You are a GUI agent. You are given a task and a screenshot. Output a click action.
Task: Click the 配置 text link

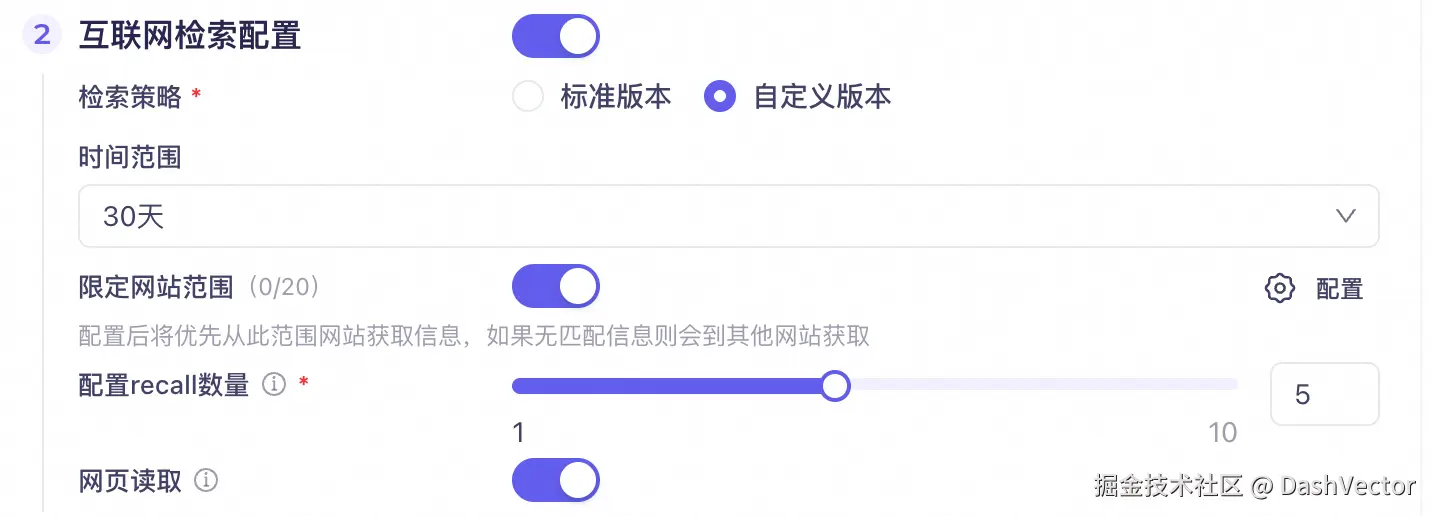coord(1339,289)
